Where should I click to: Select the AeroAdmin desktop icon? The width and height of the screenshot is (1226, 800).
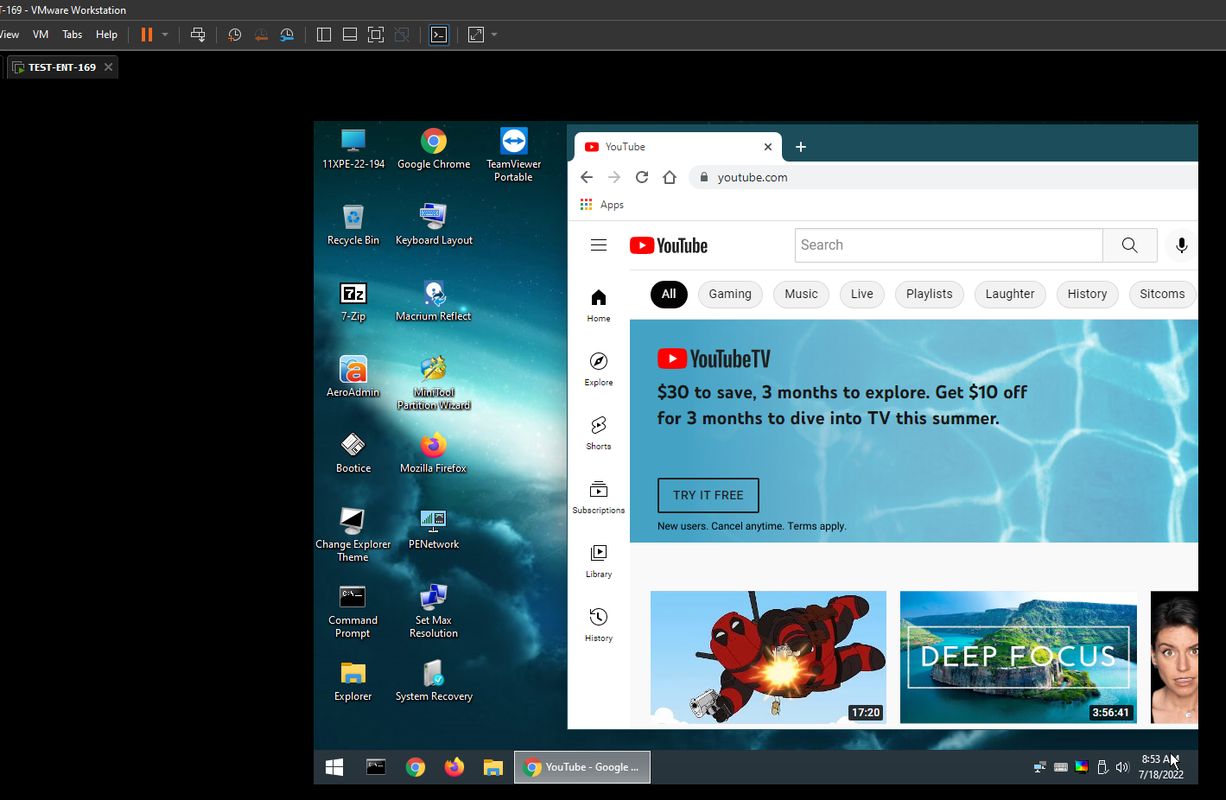tap(353, 377)
